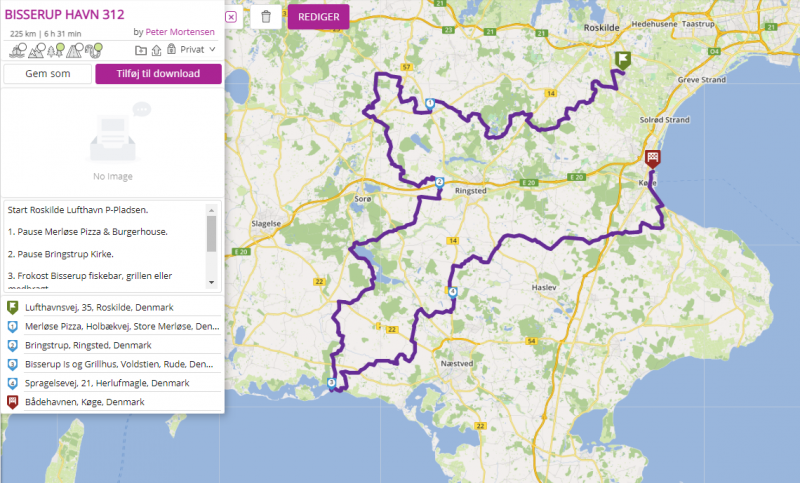The width and height of the screenshot is (800, 483).
Task: Toggle the coastal/sea route tag icon
Action: pos(18,50)
